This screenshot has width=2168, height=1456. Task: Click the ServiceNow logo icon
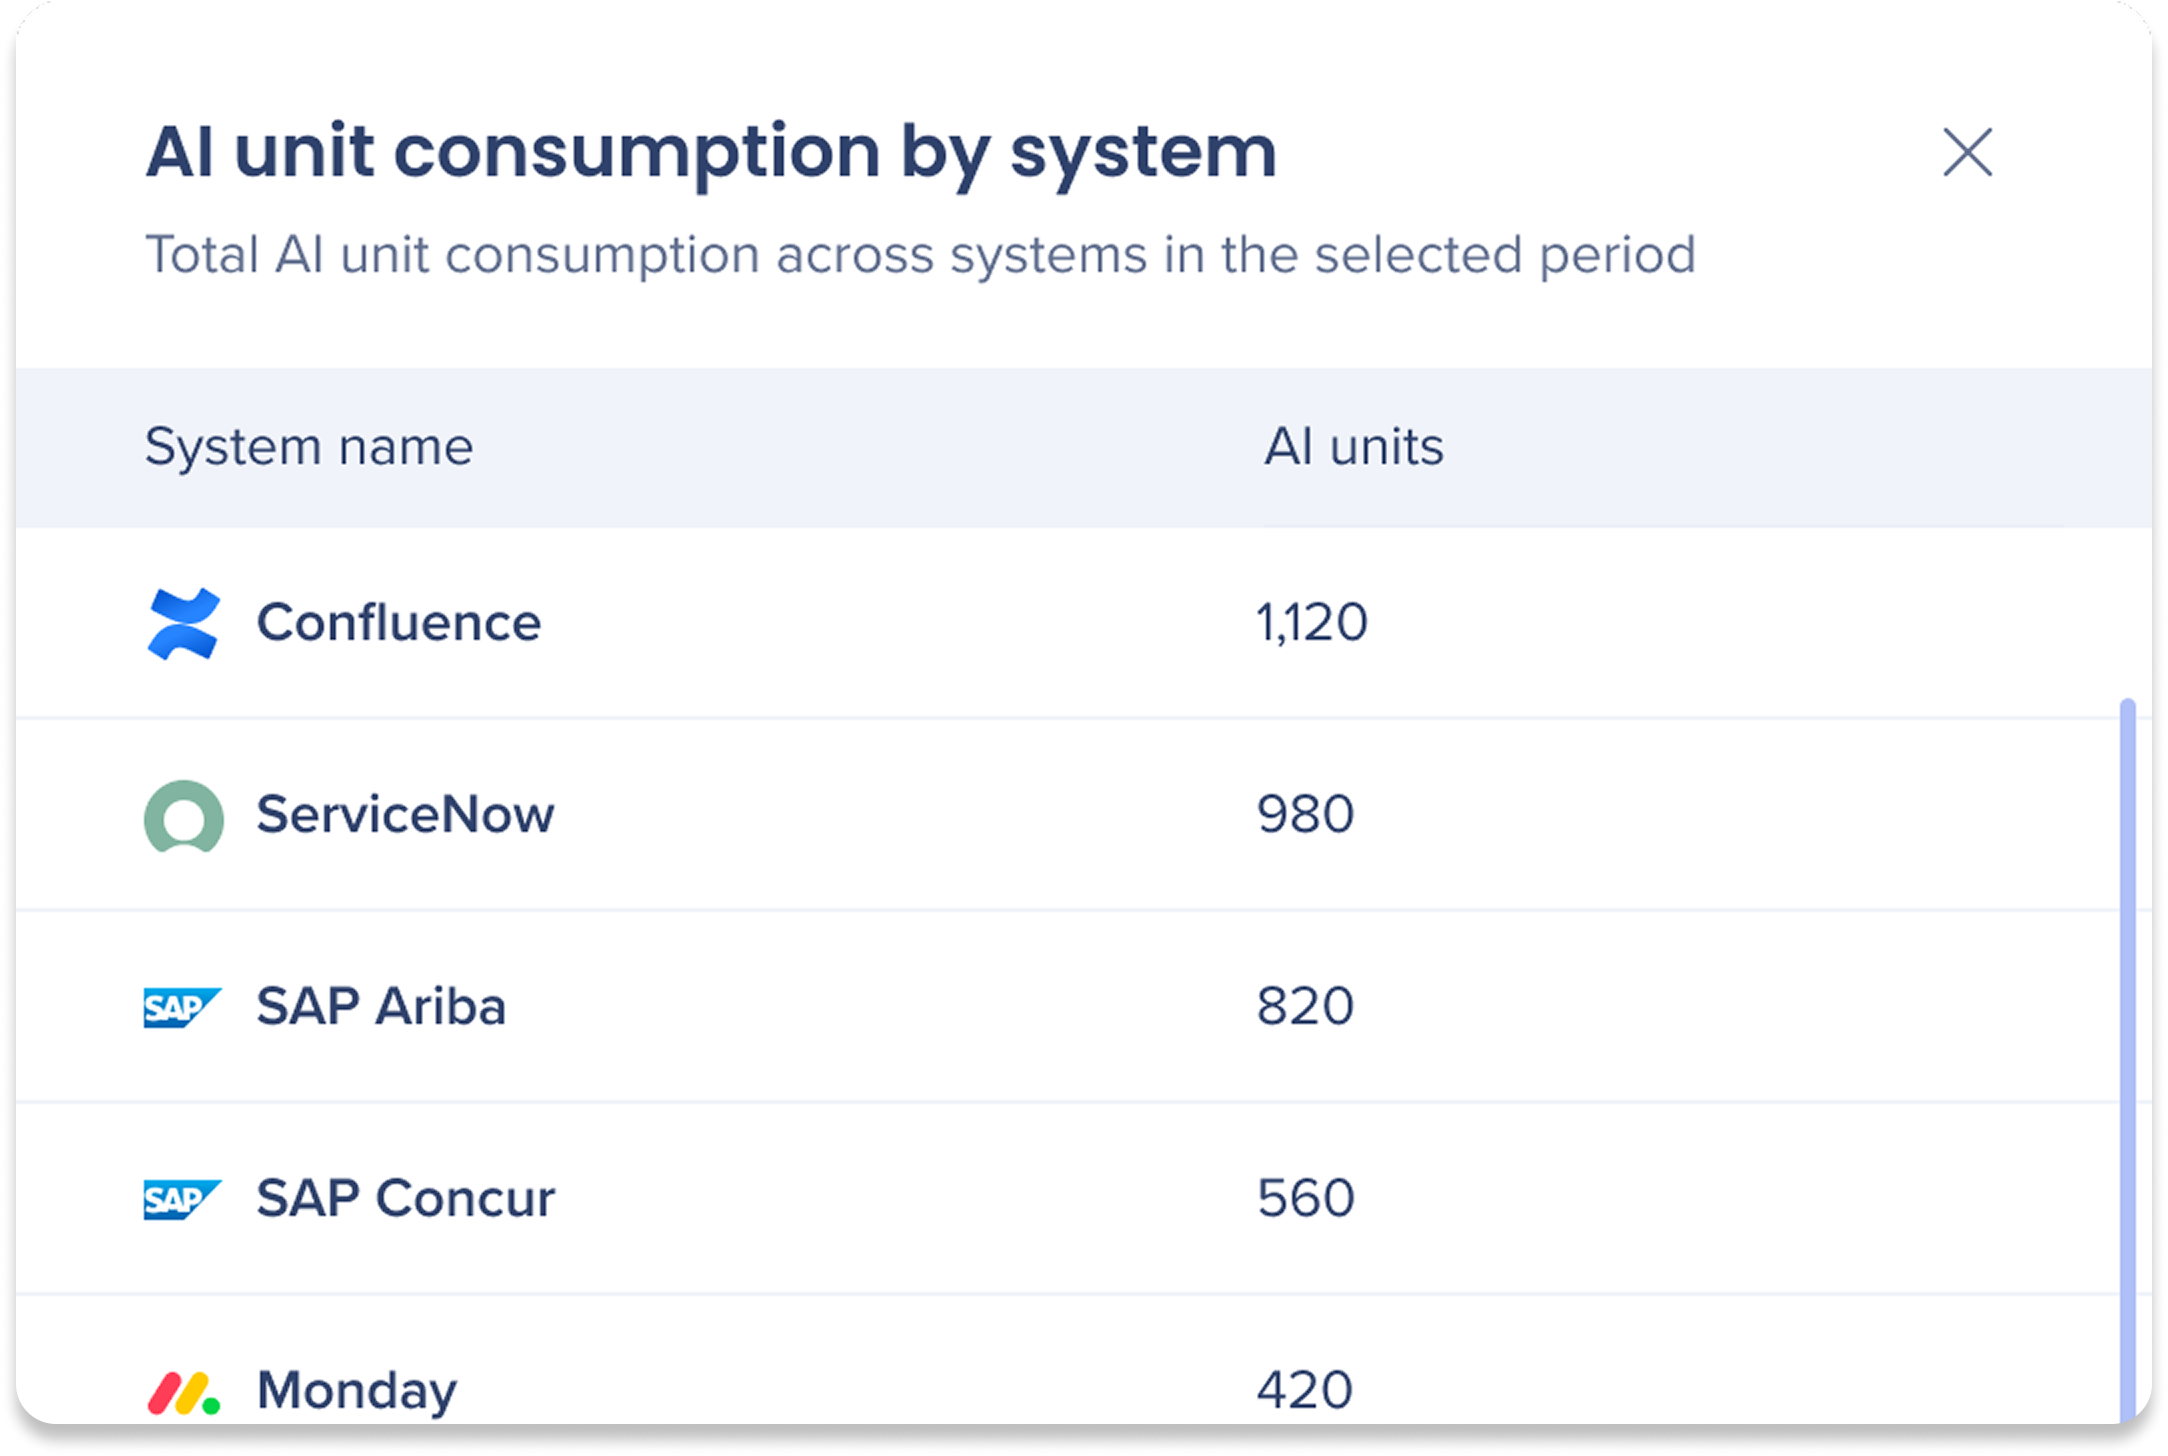coord(183,816)
